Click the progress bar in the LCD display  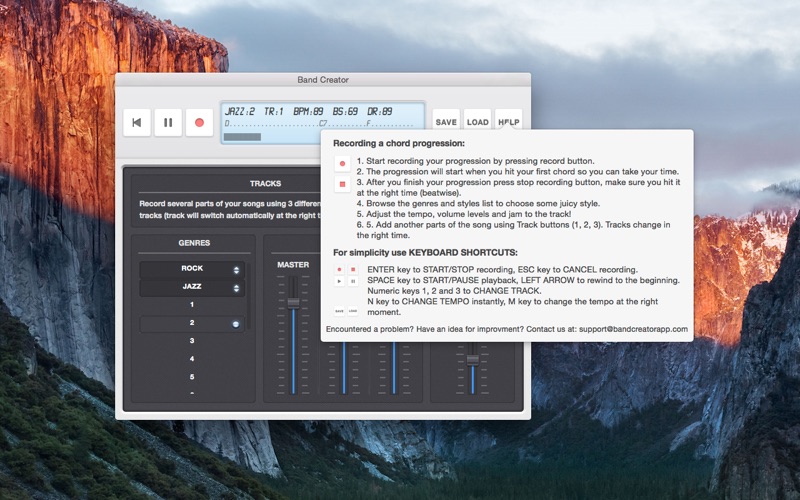click(x=243, y=137)
